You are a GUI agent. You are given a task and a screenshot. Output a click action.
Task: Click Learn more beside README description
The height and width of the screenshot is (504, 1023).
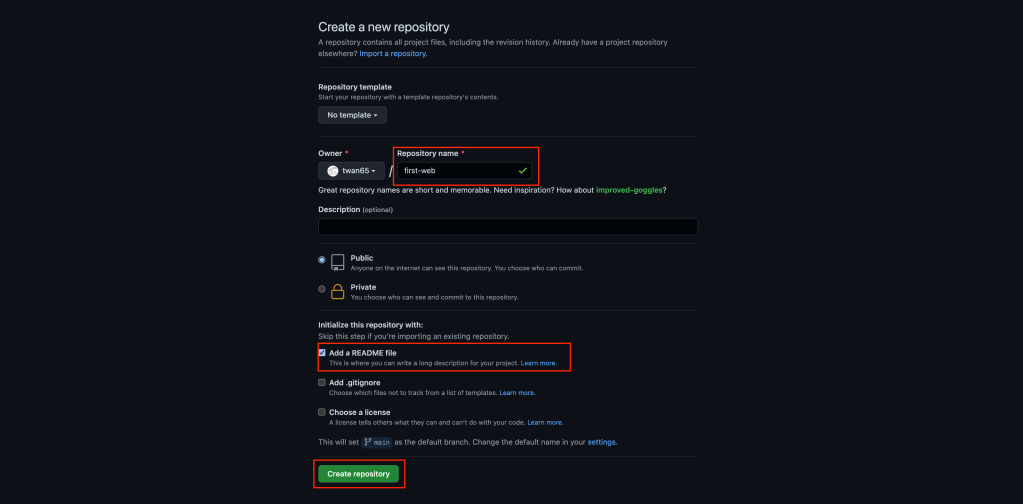tap(539, 363)
